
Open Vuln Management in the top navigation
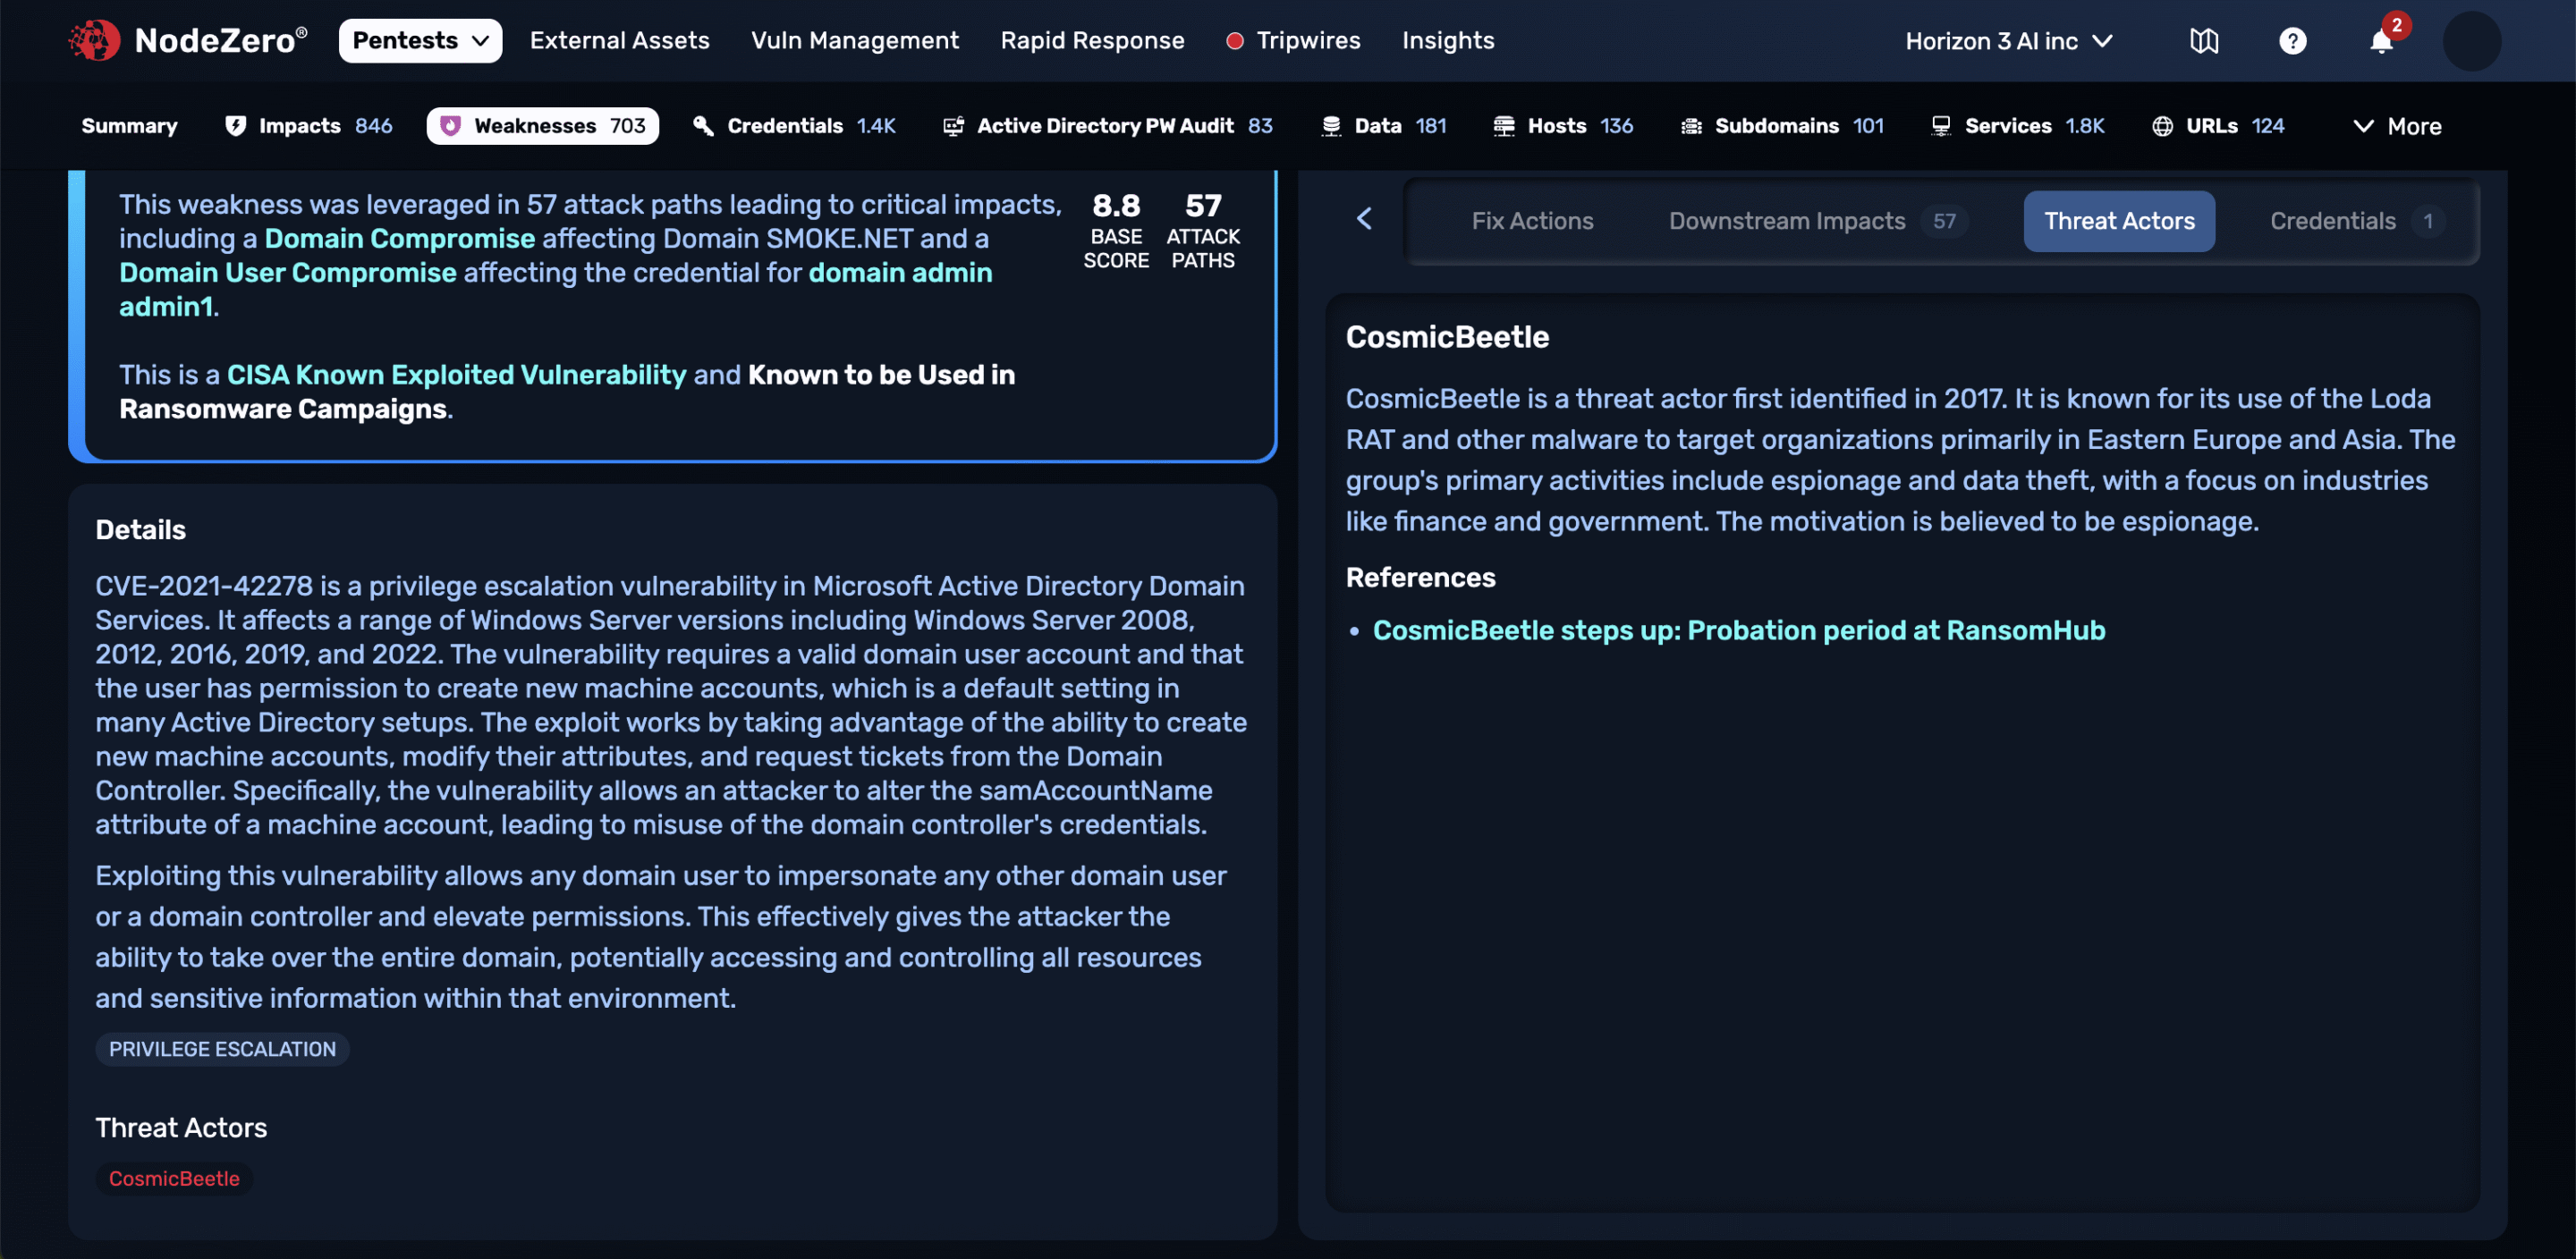855,41
